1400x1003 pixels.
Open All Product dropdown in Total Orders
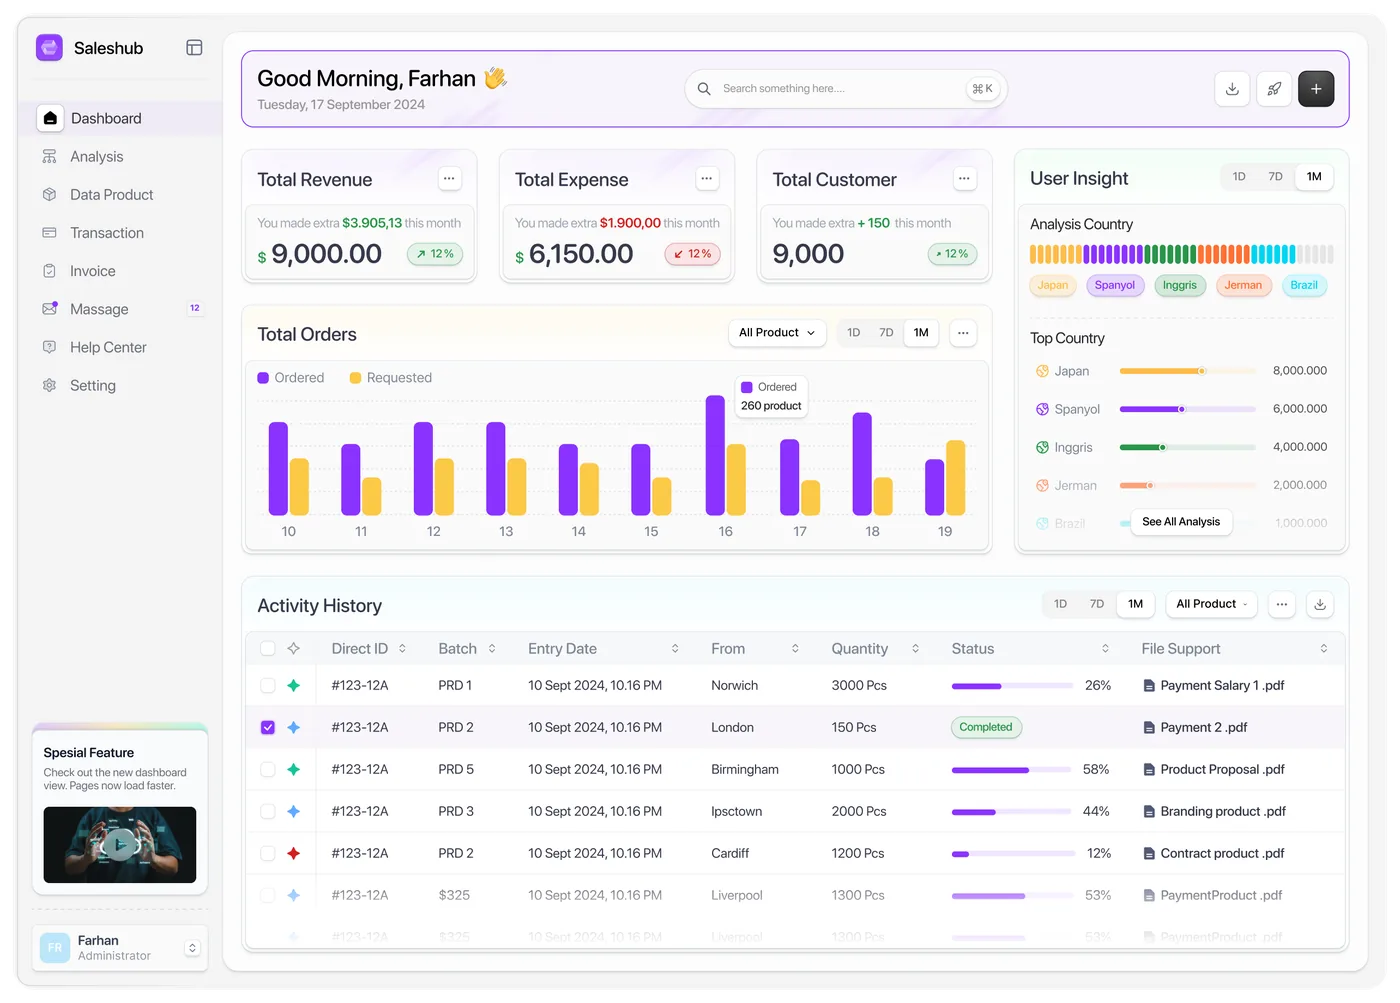tap(777, 333)
